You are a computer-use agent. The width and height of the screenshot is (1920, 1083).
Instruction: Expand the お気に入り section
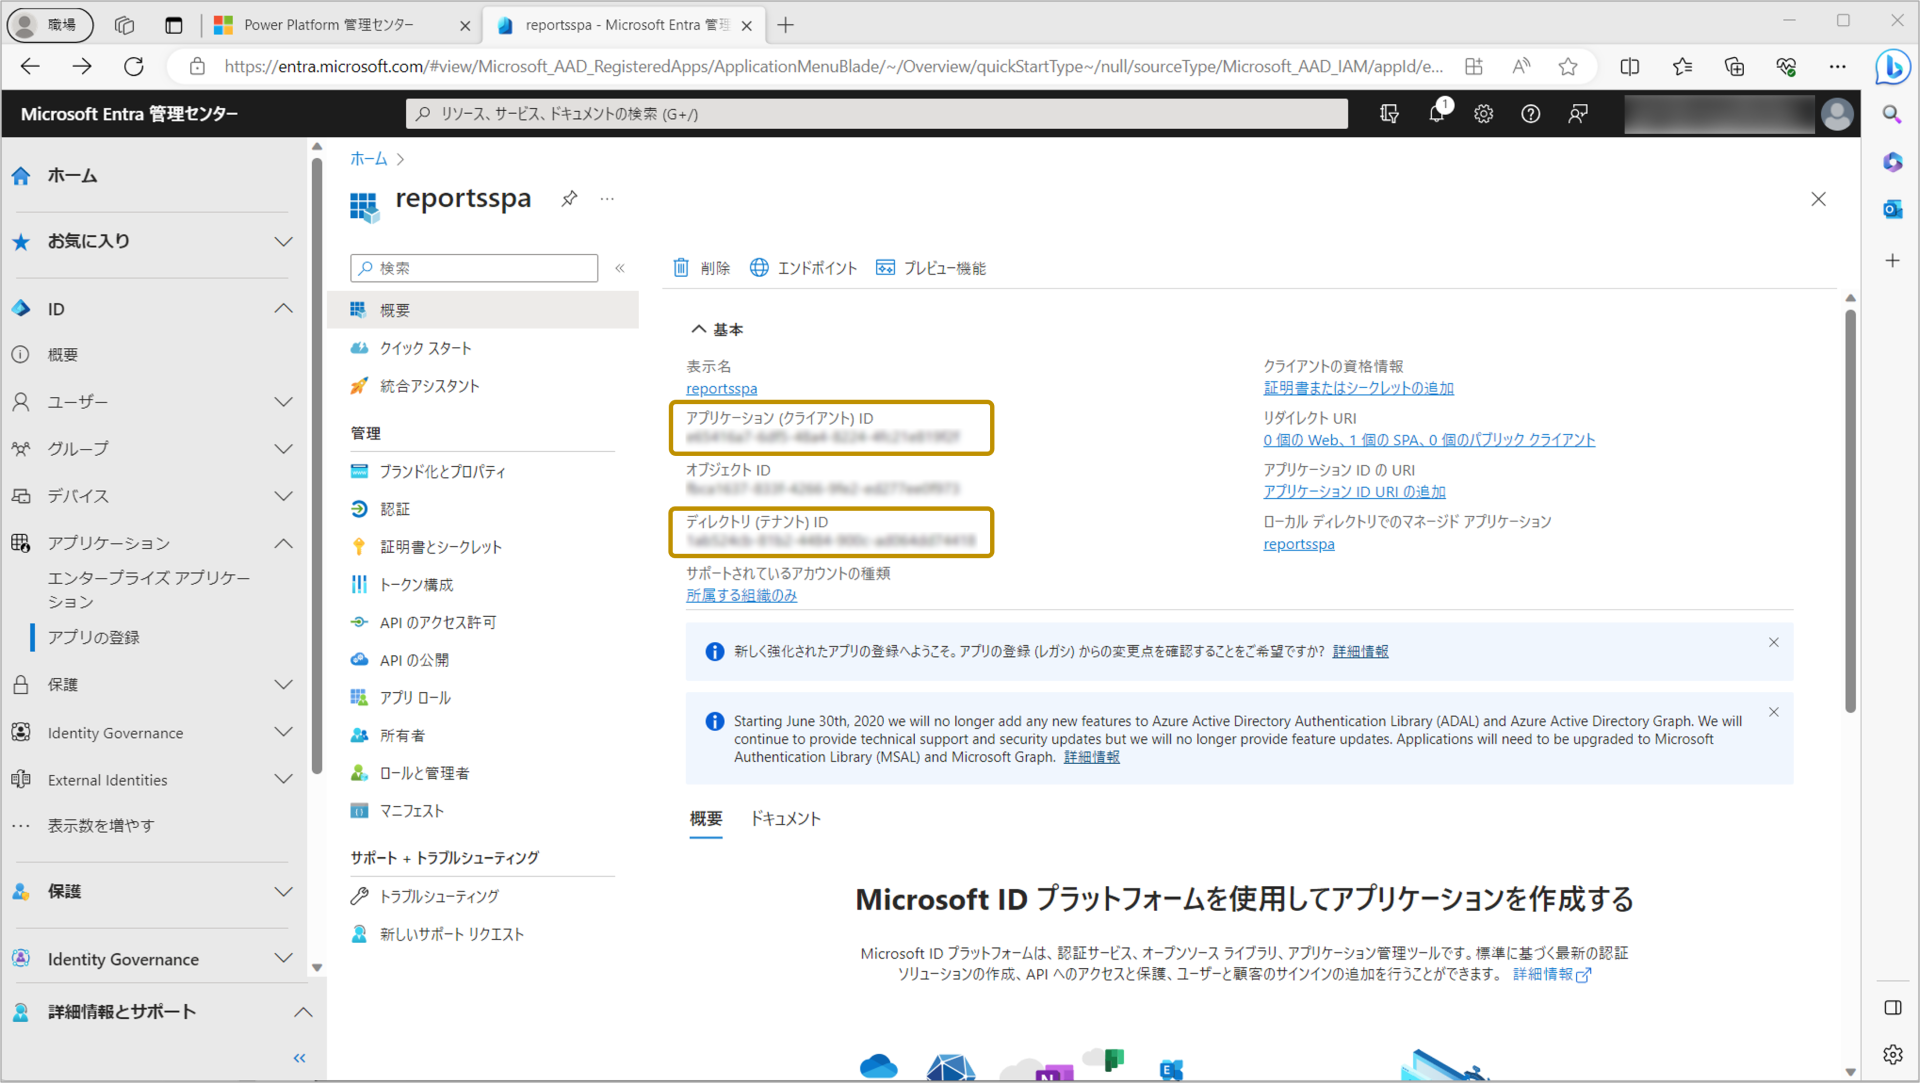click(283, 241)
